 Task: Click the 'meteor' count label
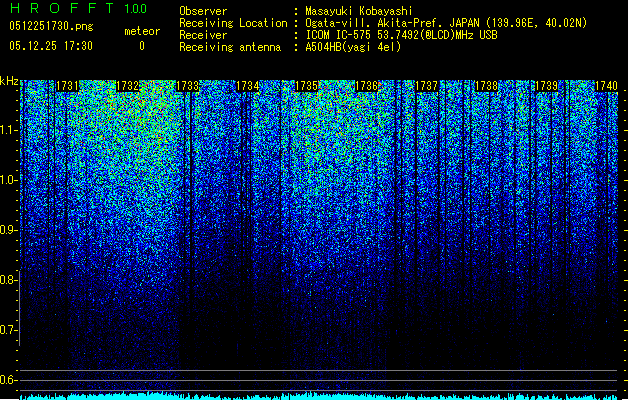pyautogui.click(x=142, y=31)
